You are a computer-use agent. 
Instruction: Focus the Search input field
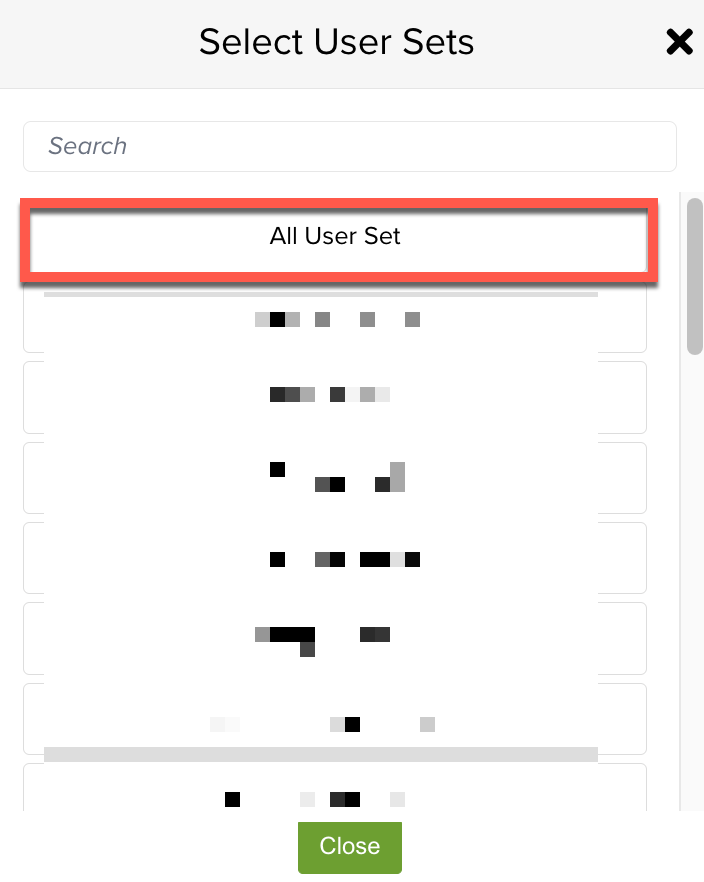[x=349, y=146]
